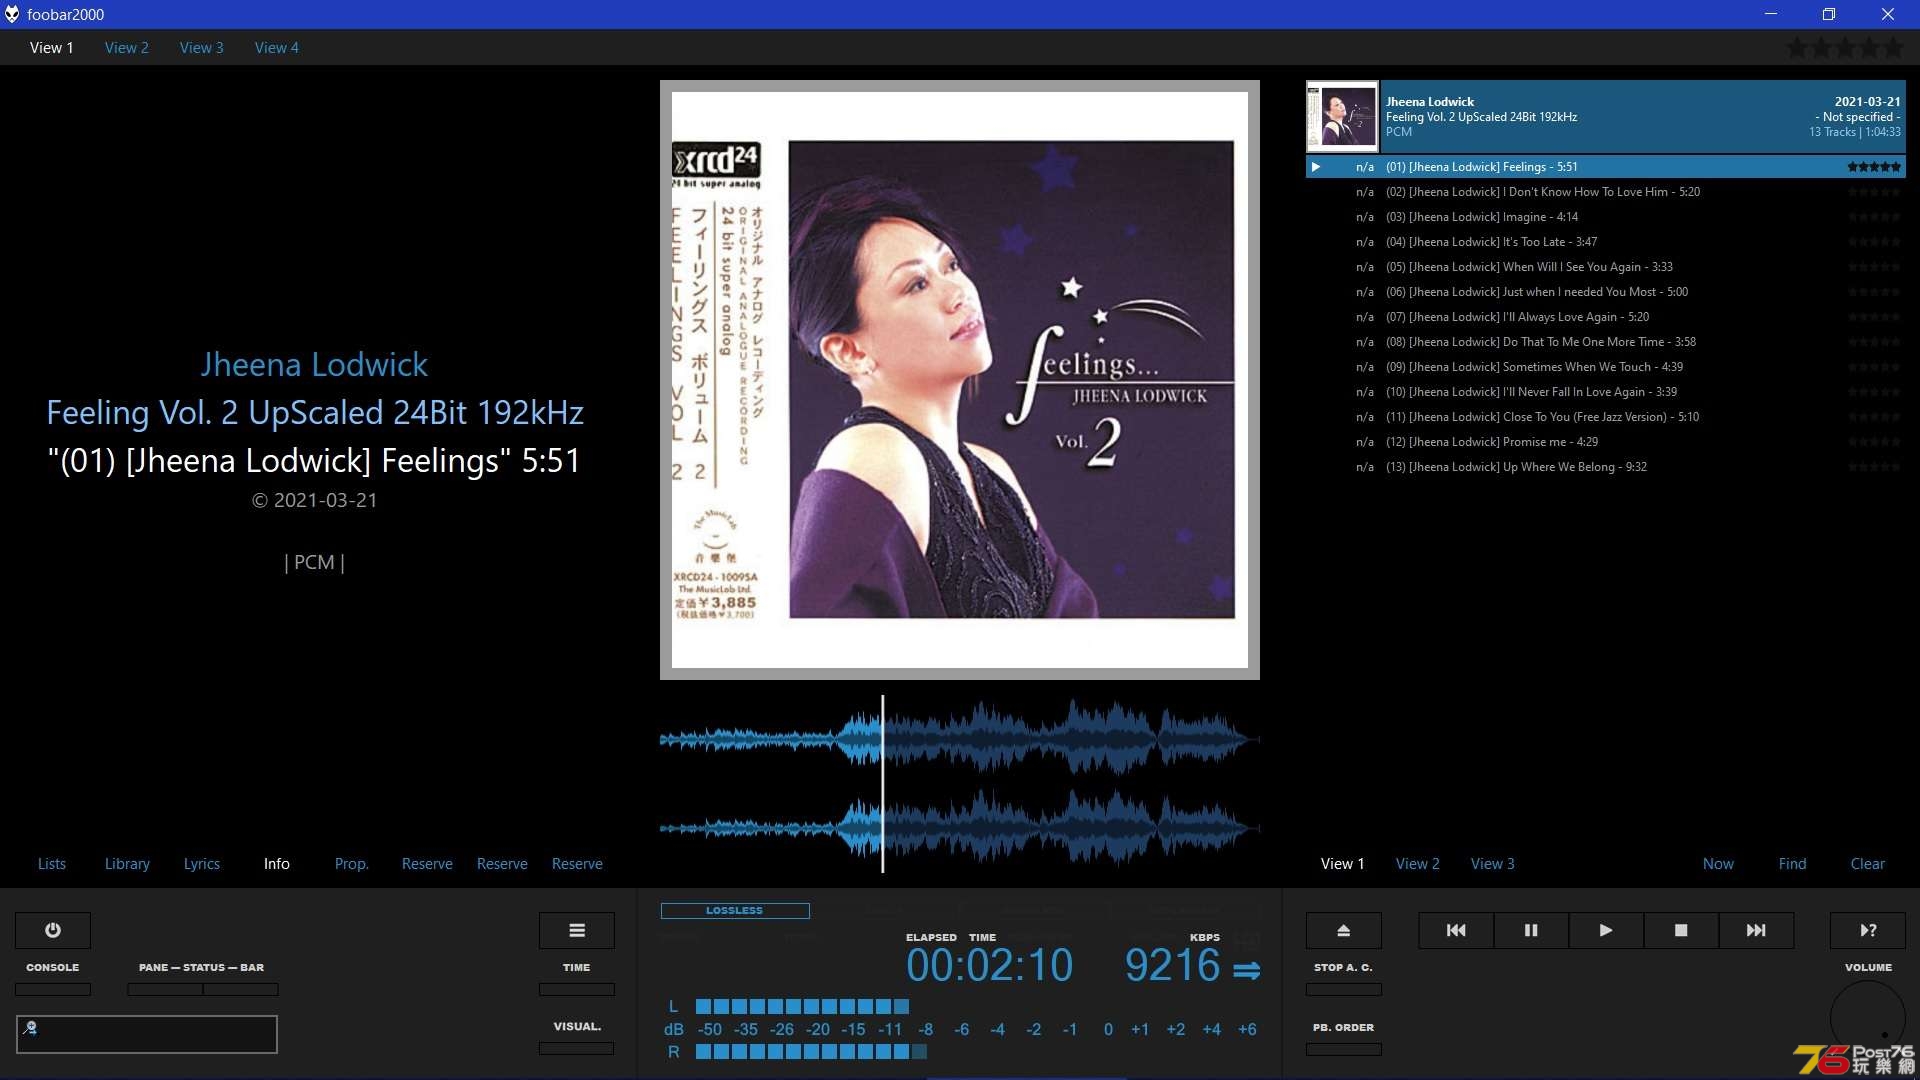The width and height of the screenshot is (1920, 1080).
Task: Switch playlist panel to View 2
Action: 1418,863
